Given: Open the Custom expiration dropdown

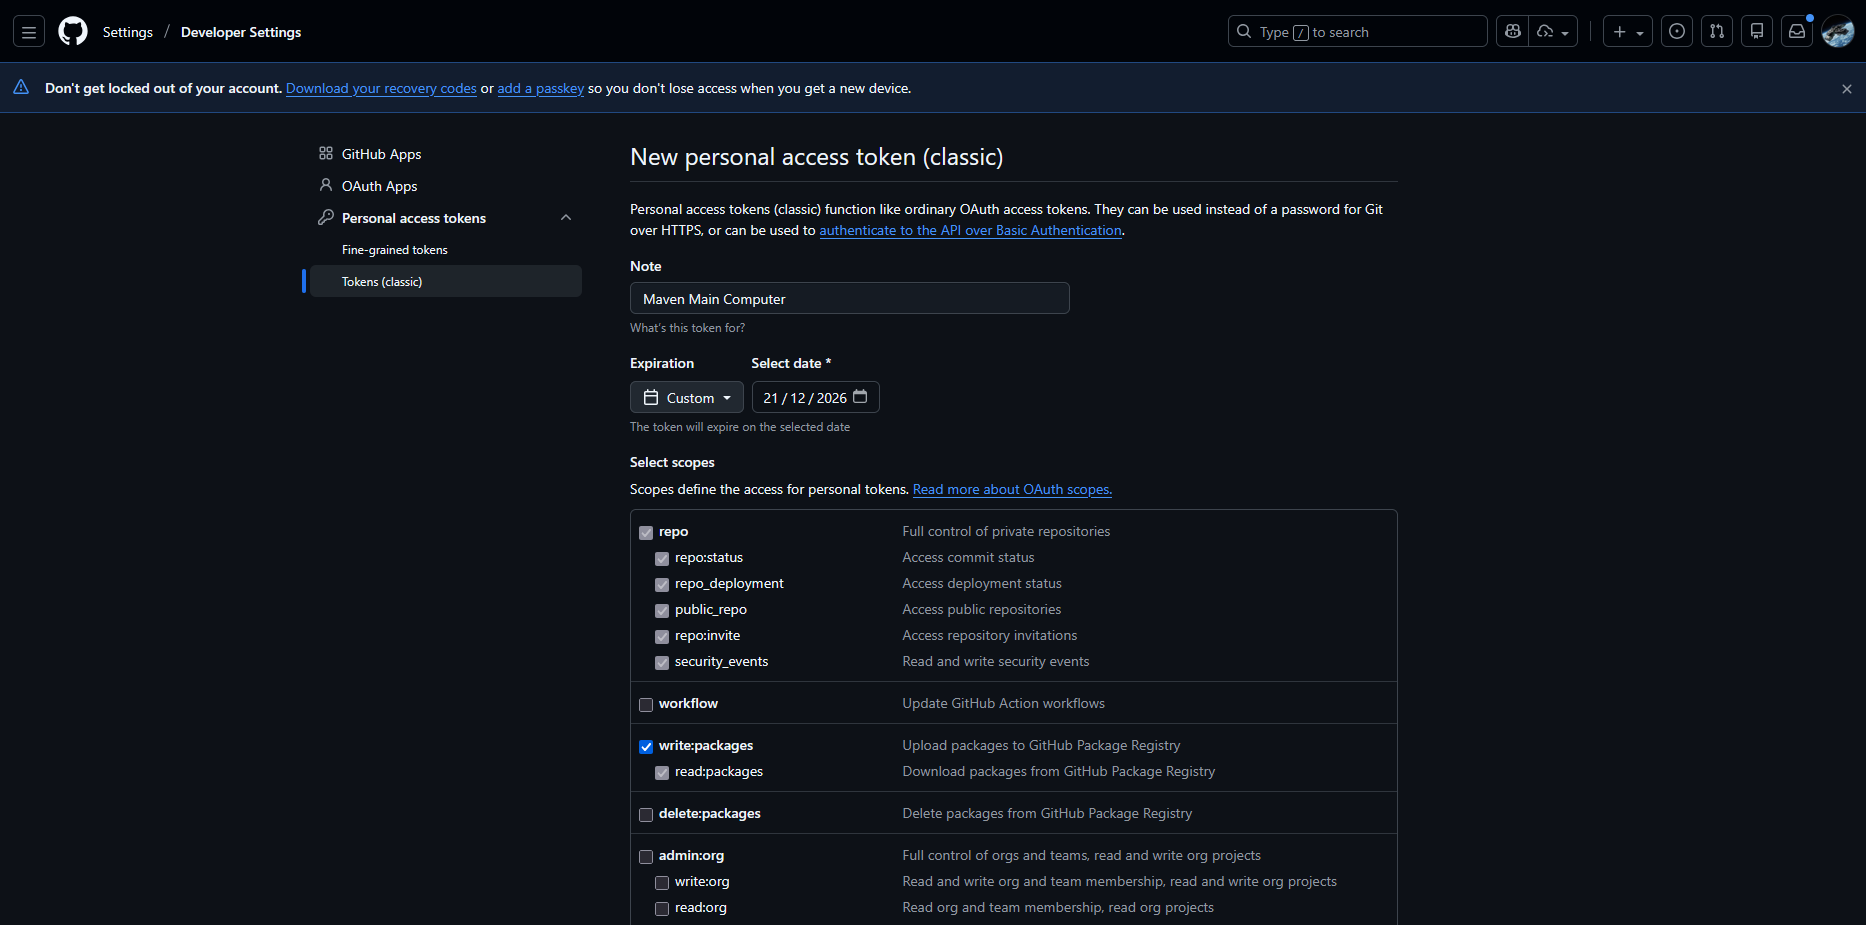Looking at the screenshot, I should (687, 398).
